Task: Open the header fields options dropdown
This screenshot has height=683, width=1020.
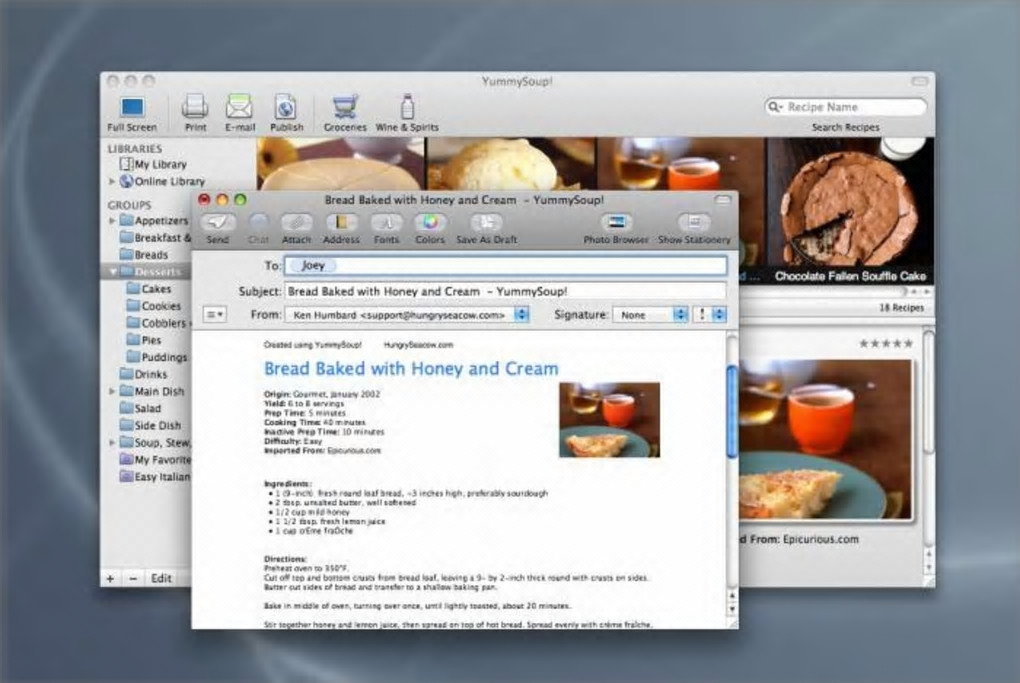Action: click(214, 315)
